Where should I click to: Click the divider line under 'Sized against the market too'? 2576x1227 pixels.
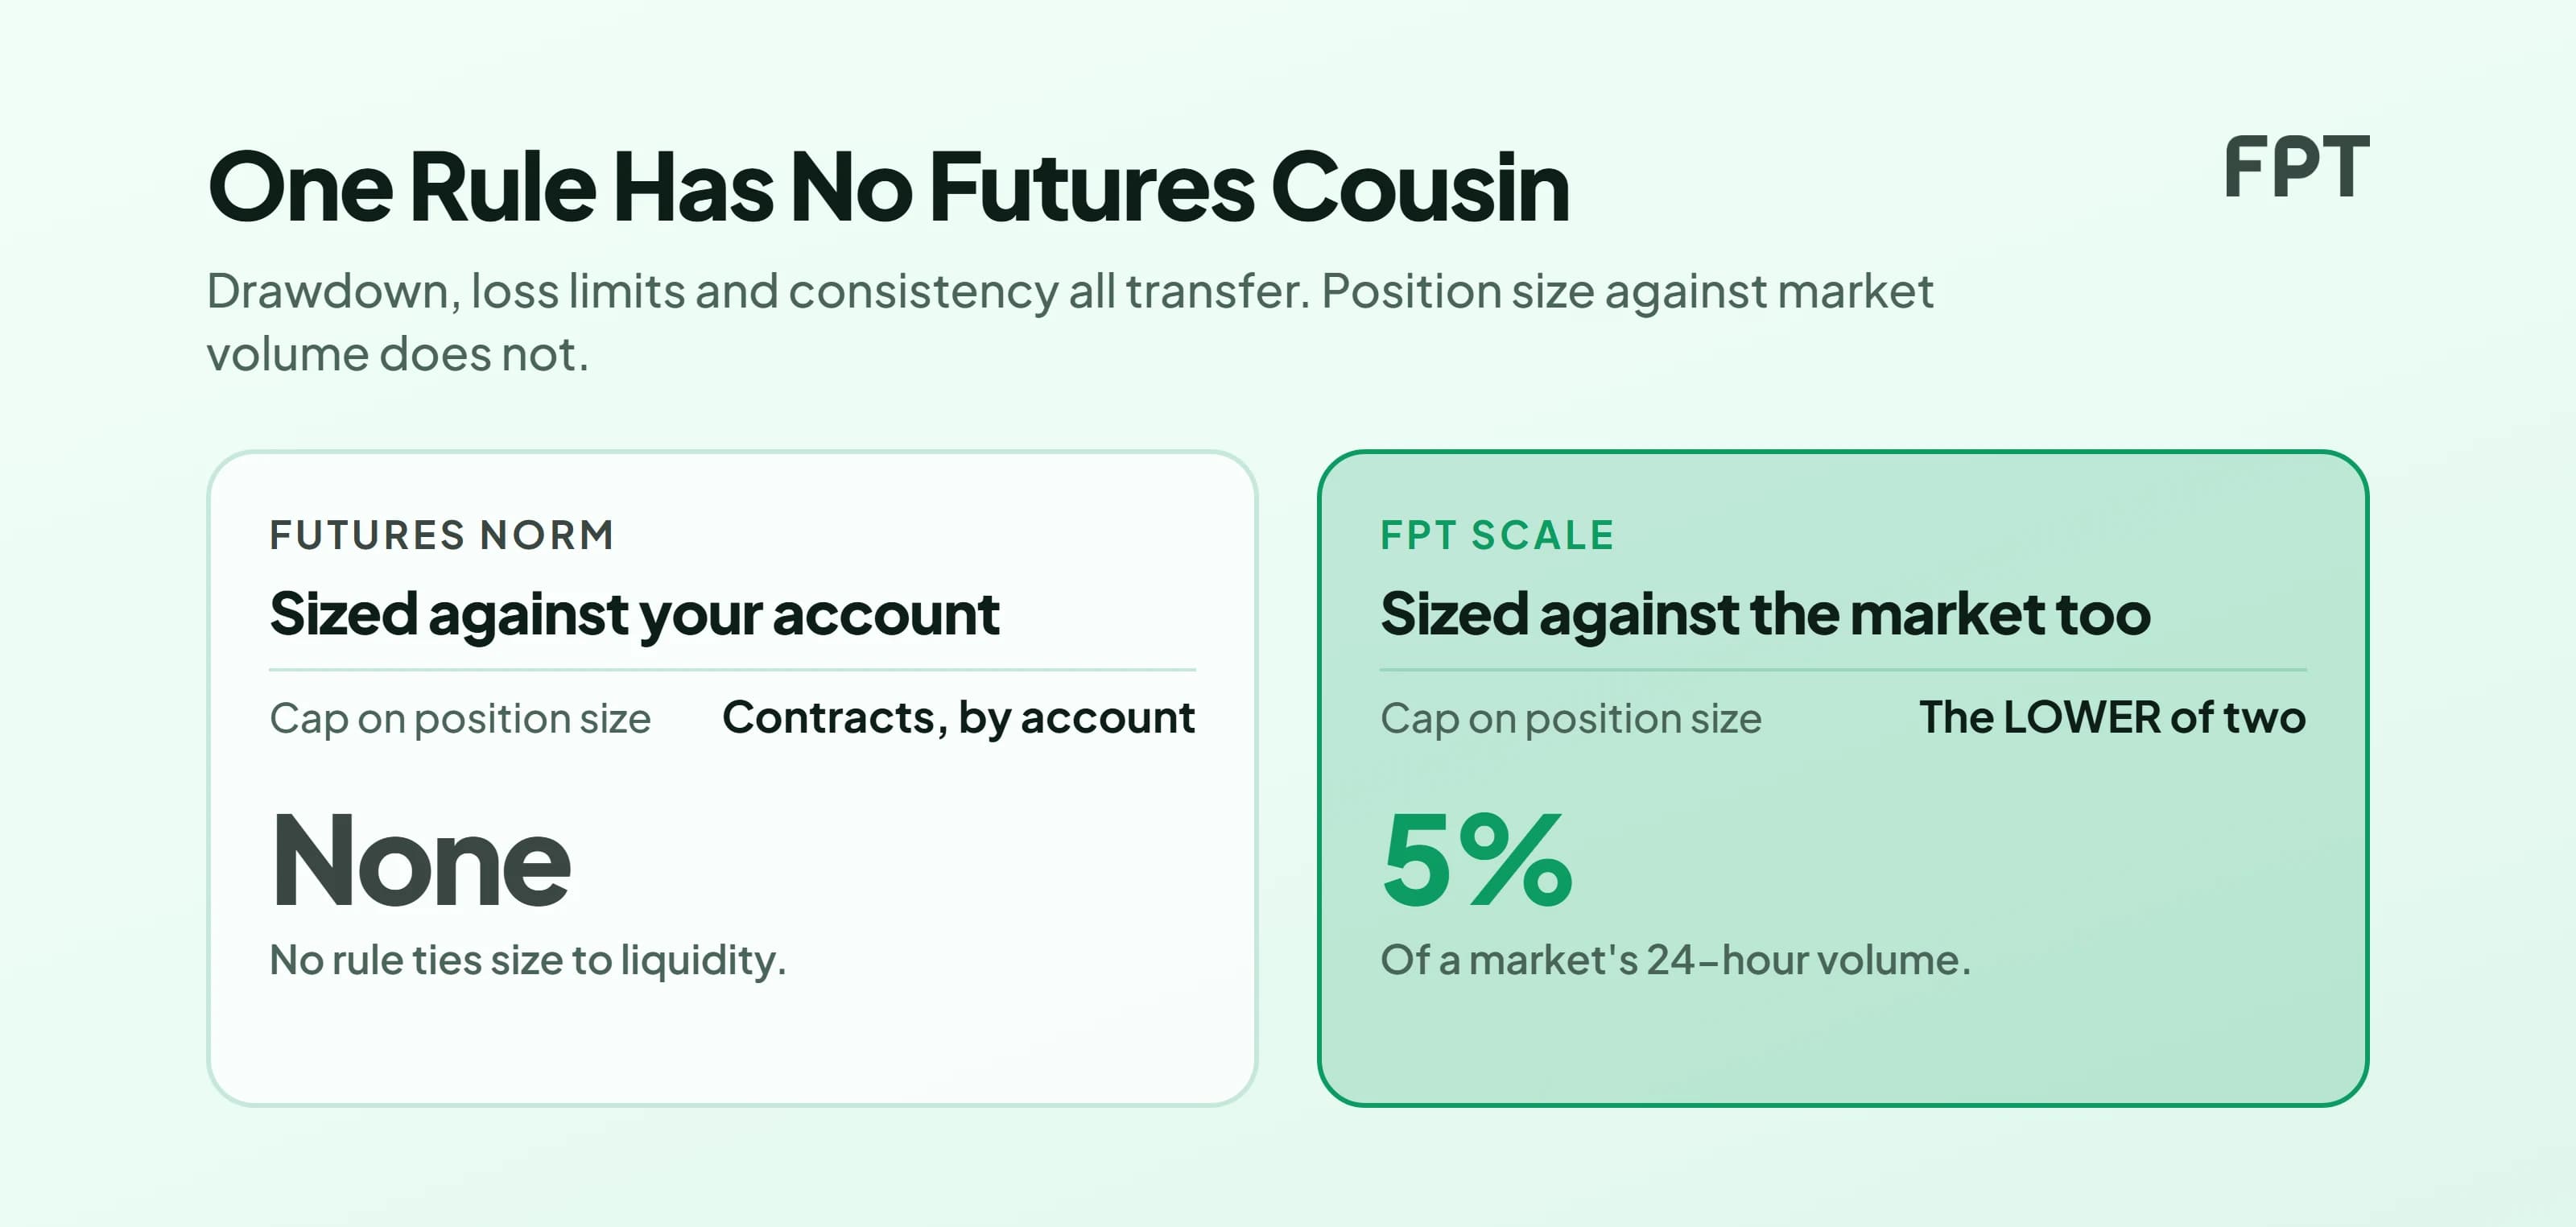tap(1843, 669)
